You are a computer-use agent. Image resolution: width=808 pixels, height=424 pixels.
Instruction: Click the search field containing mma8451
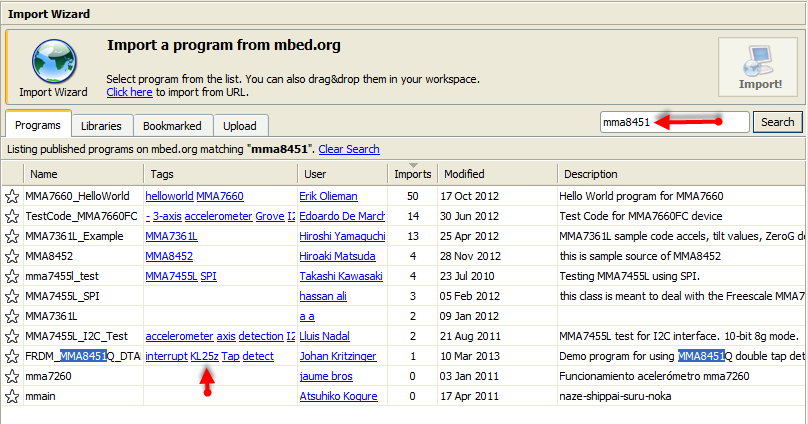pos(673,122)
